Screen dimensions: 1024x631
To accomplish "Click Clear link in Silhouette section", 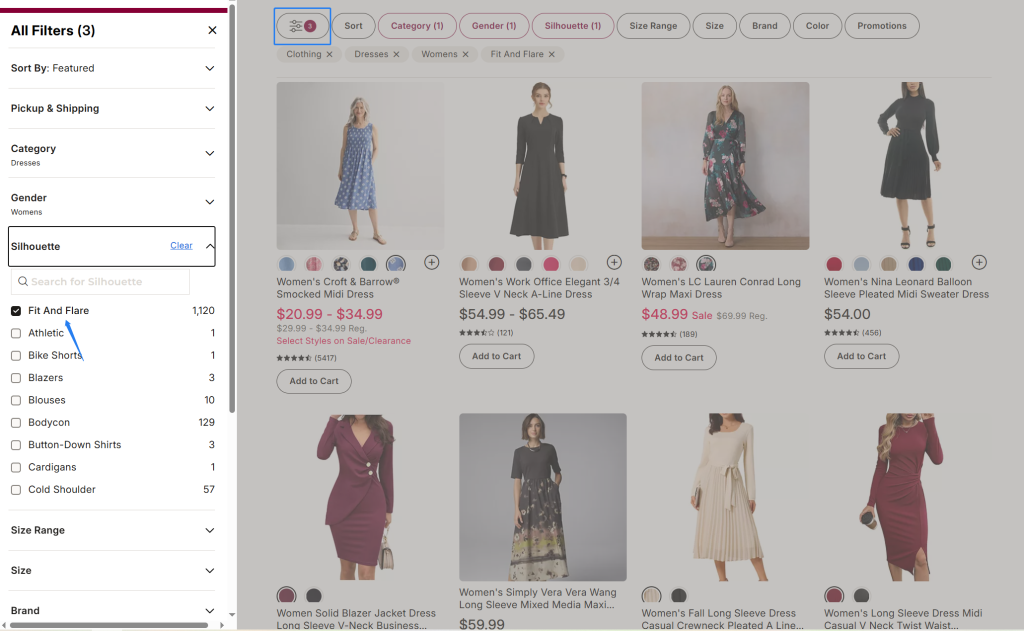I will coord(181,246).
